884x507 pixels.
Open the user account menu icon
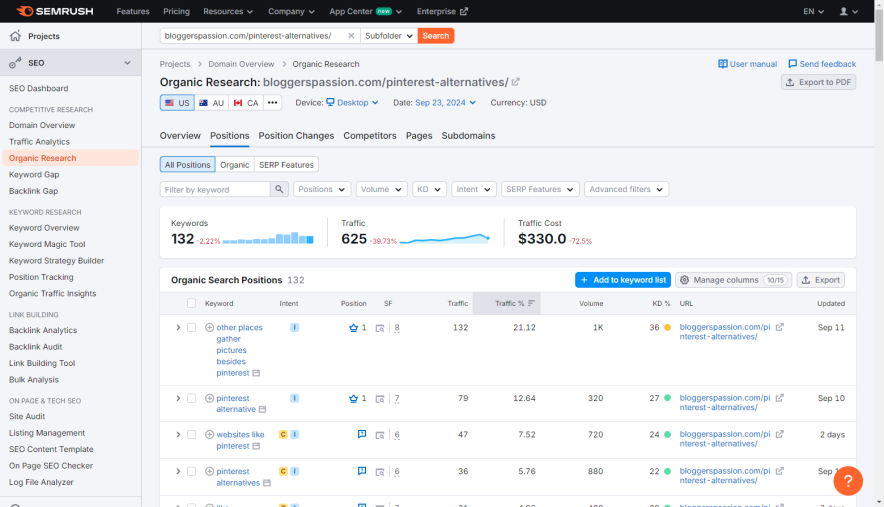pos(848,11)
